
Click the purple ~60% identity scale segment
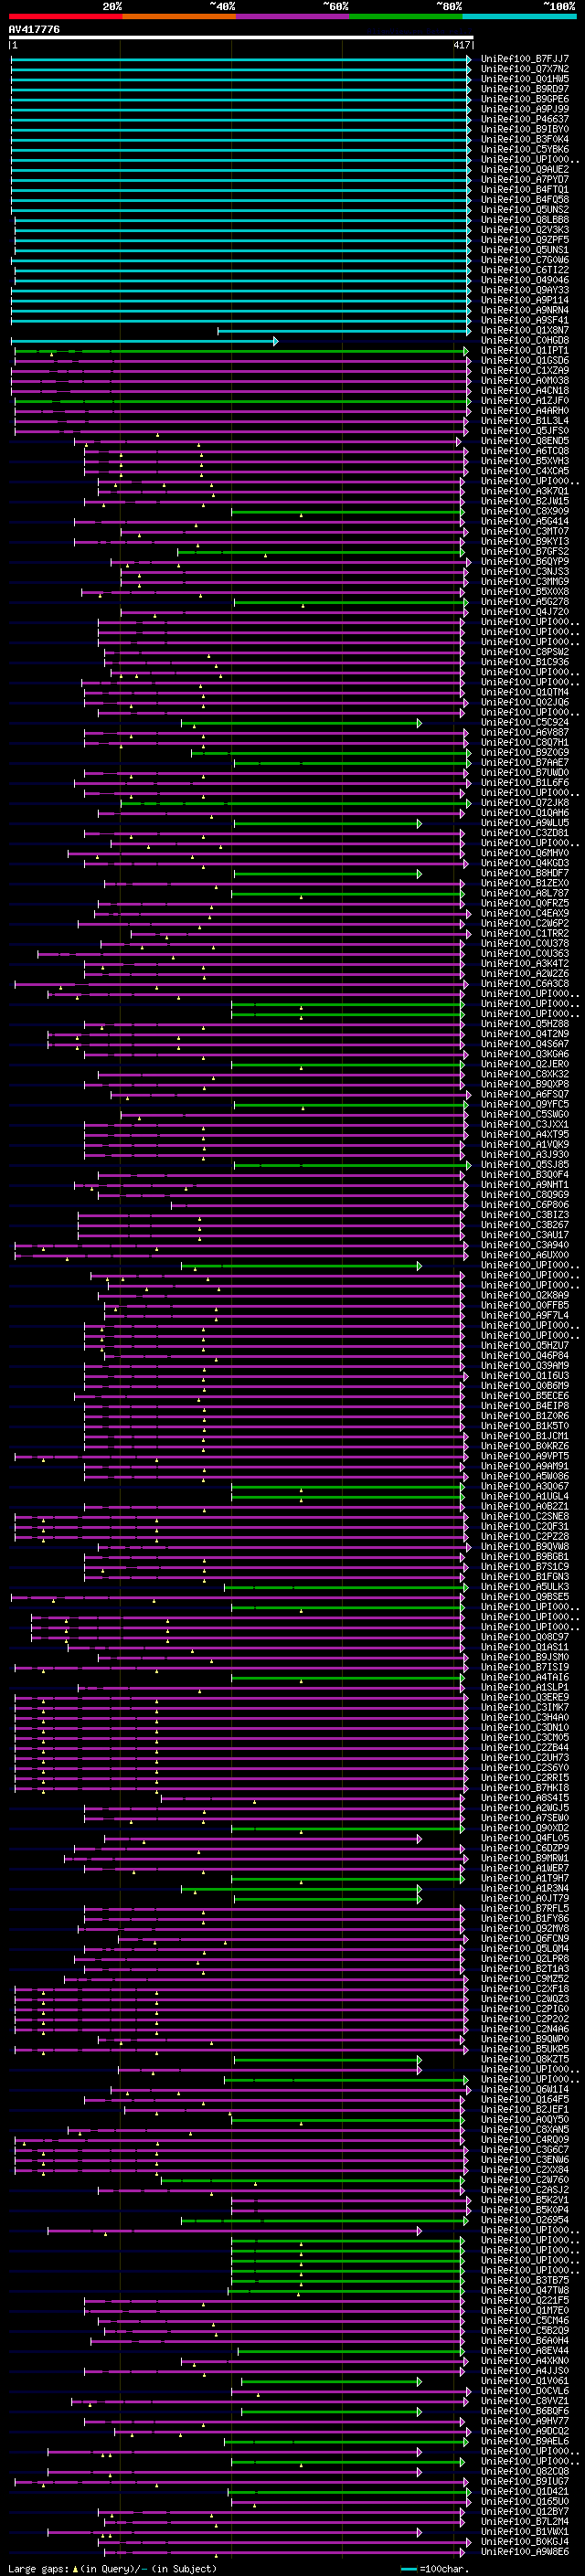pos(292,16)
